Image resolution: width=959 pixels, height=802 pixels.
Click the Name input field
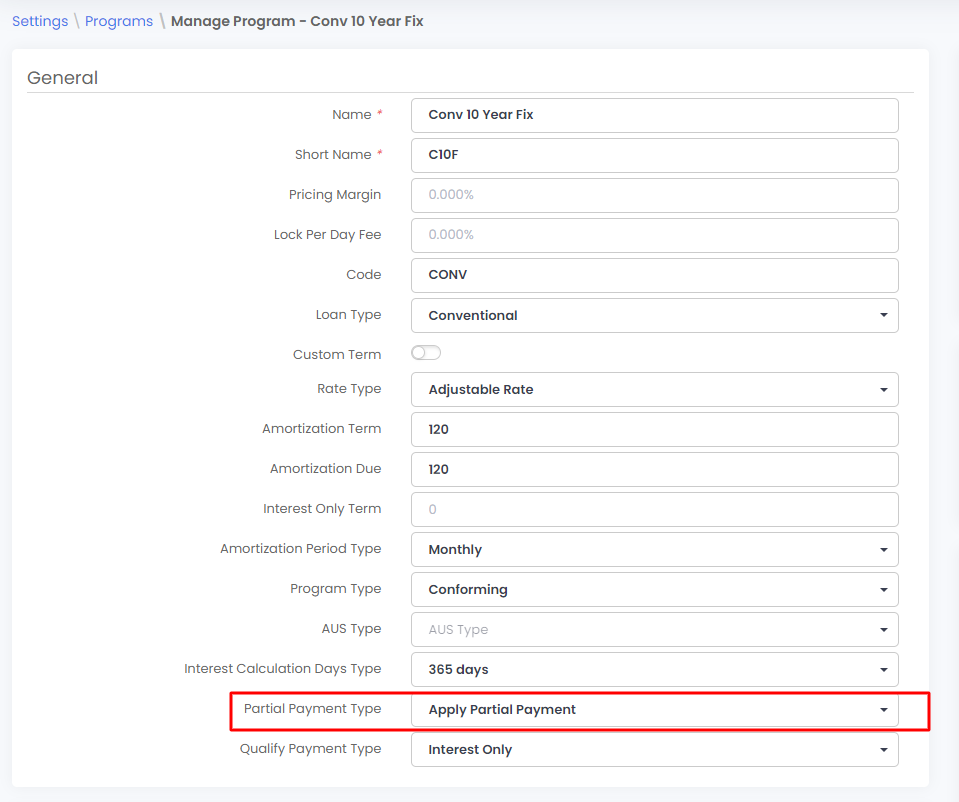(654, 115)
